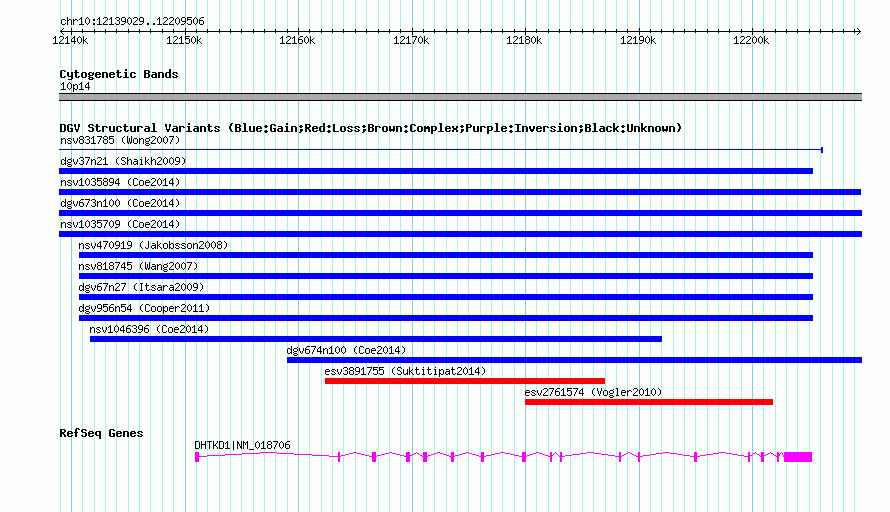890x512 pixels.
Task: Open variant nsv818745 (Wang2007) label
Action: click(138, 266)
